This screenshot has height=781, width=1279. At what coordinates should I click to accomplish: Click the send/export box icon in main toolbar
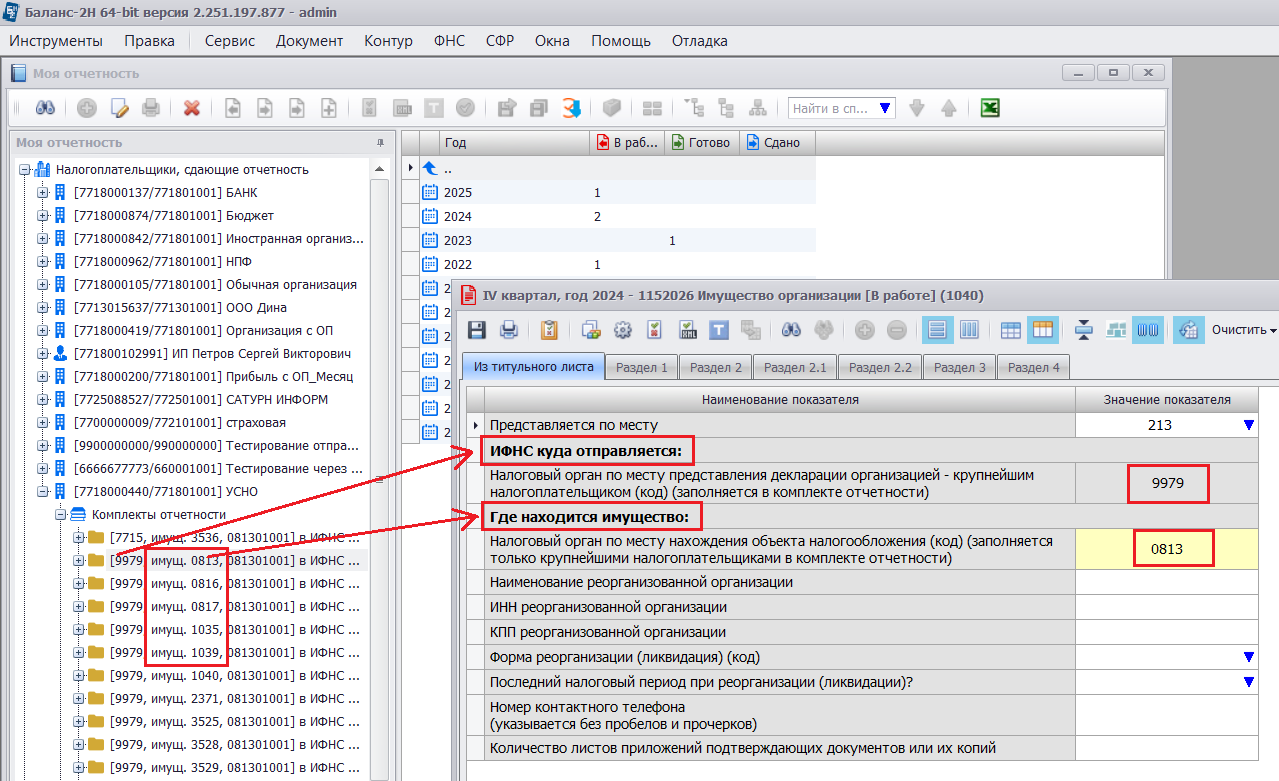507,108
